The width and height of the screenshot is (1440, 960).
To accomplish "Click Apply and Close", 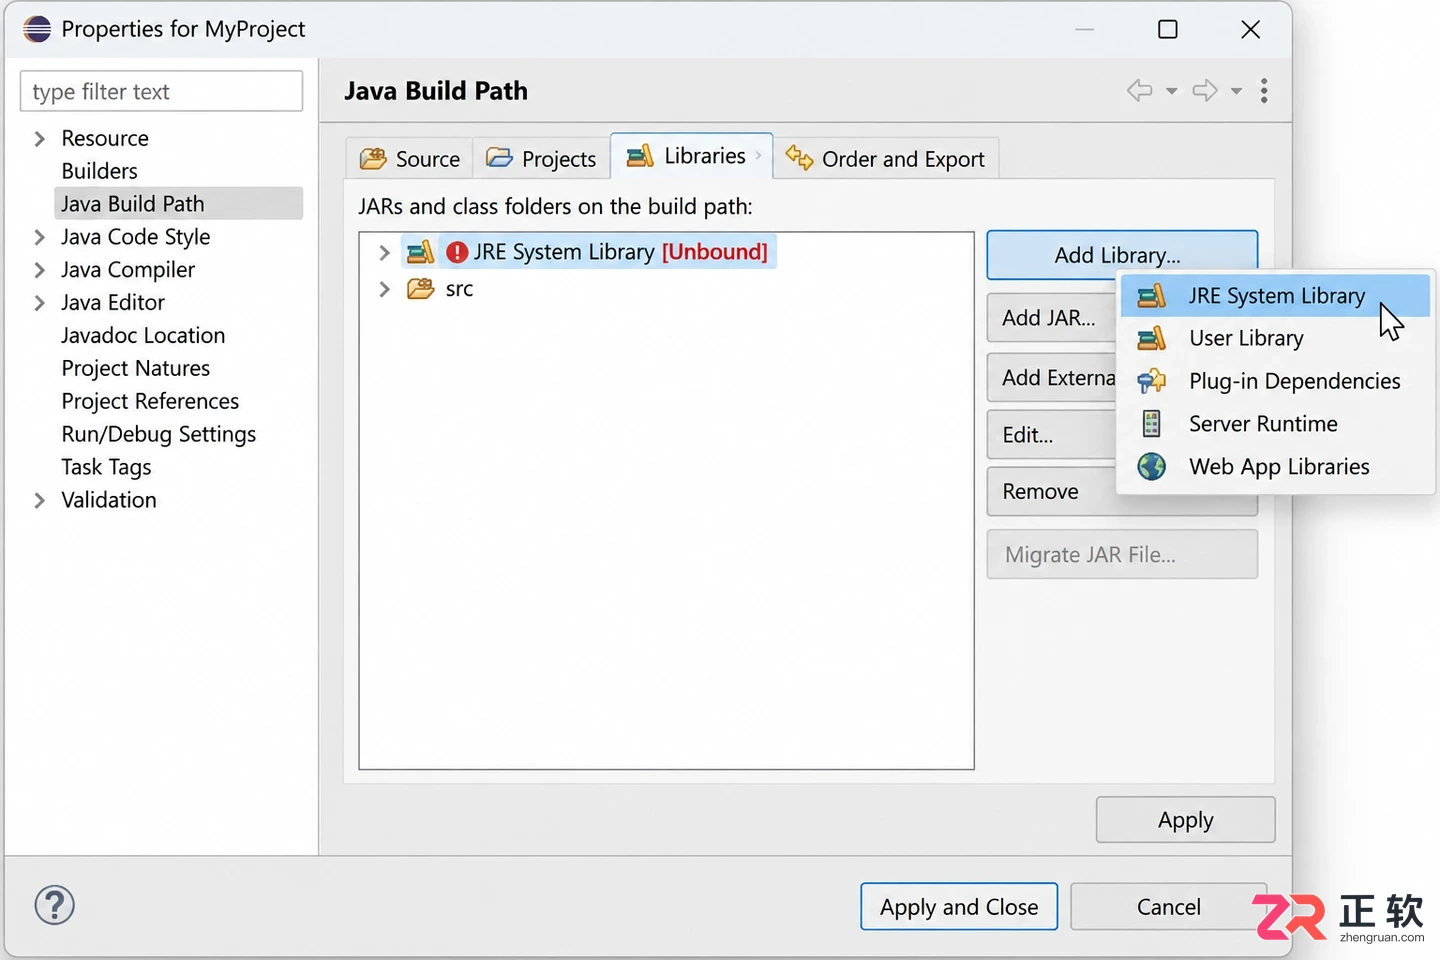I will pyautogui.click(x=959, y=906).
